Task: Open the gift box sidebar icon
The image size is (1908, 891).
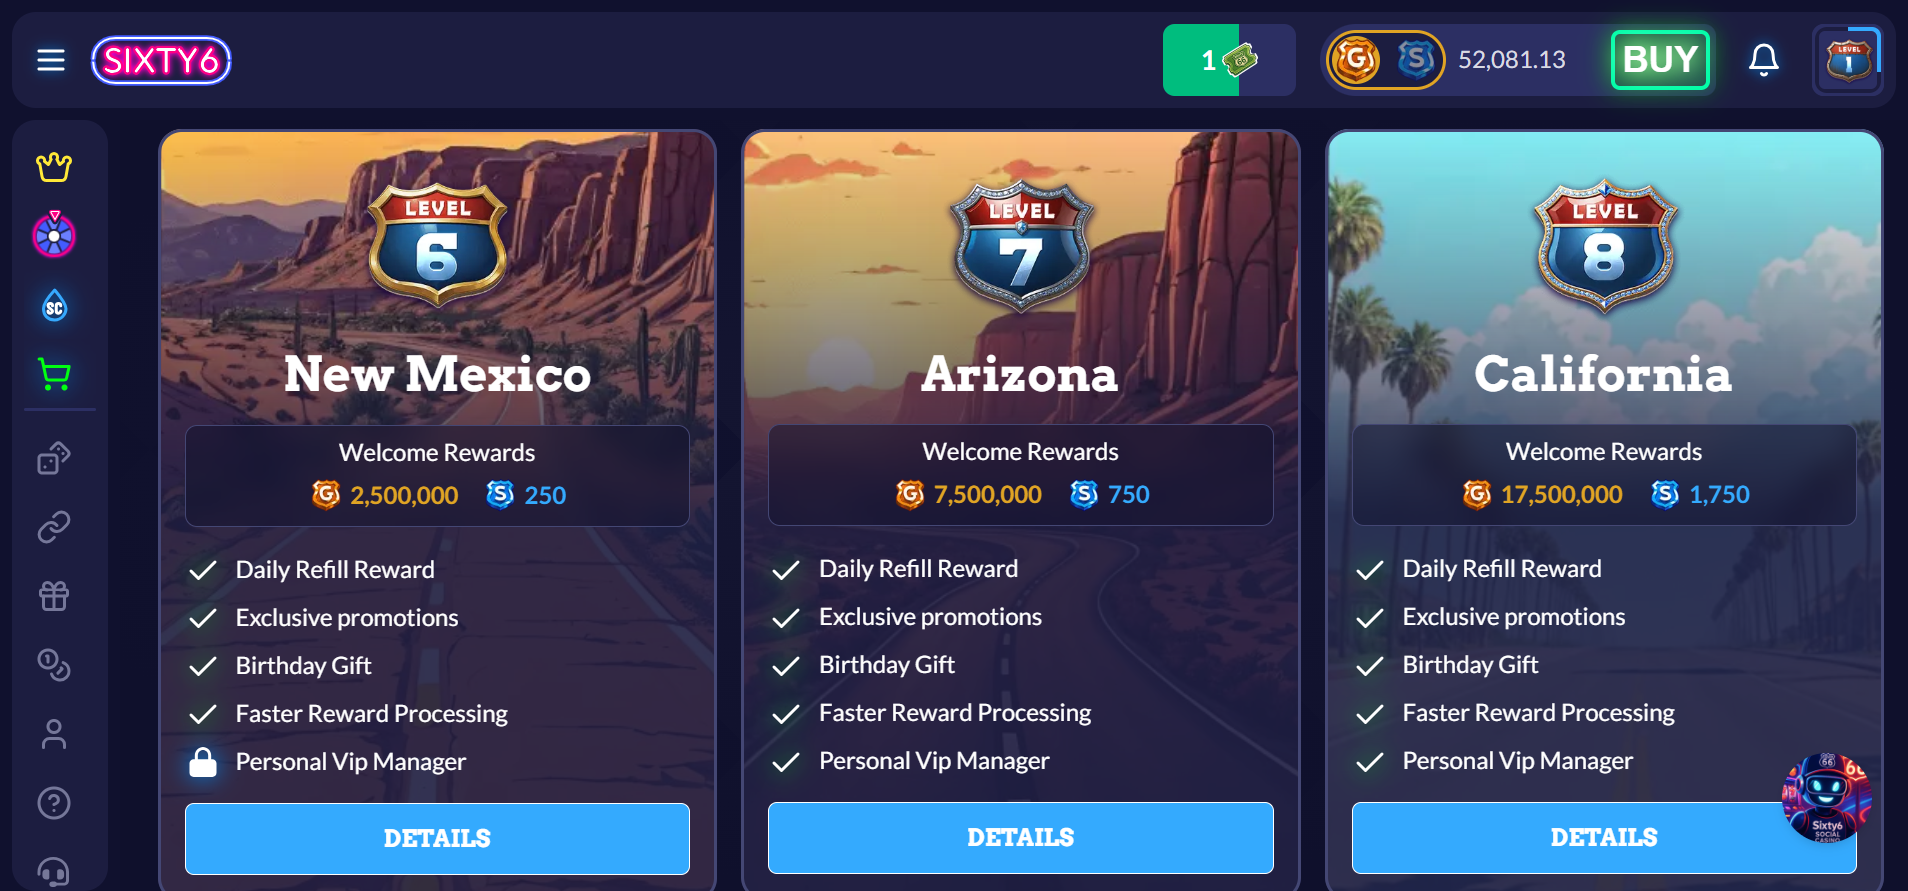Action: [x=54, y=596]
